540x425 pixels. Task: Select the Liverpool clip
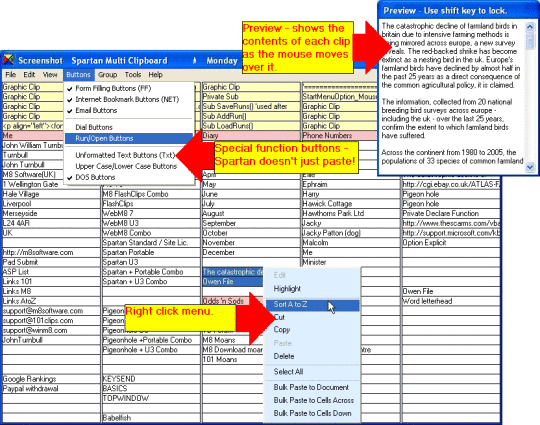click(x=51, y=204)
